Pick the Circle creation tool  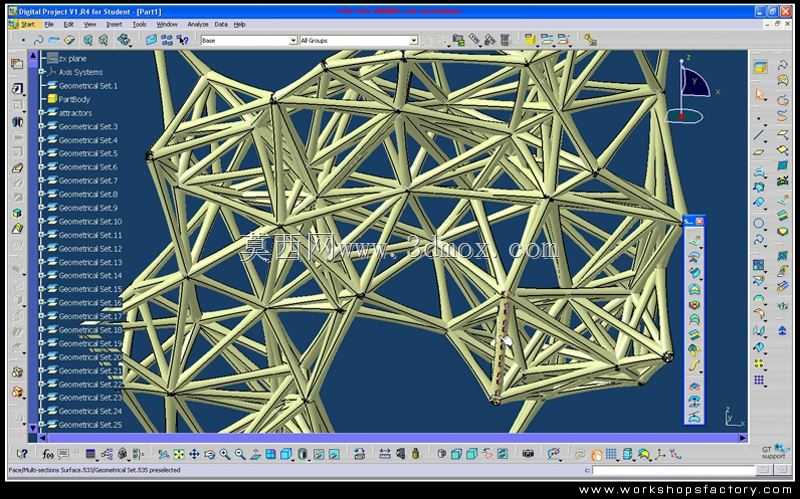coord(759,223)
